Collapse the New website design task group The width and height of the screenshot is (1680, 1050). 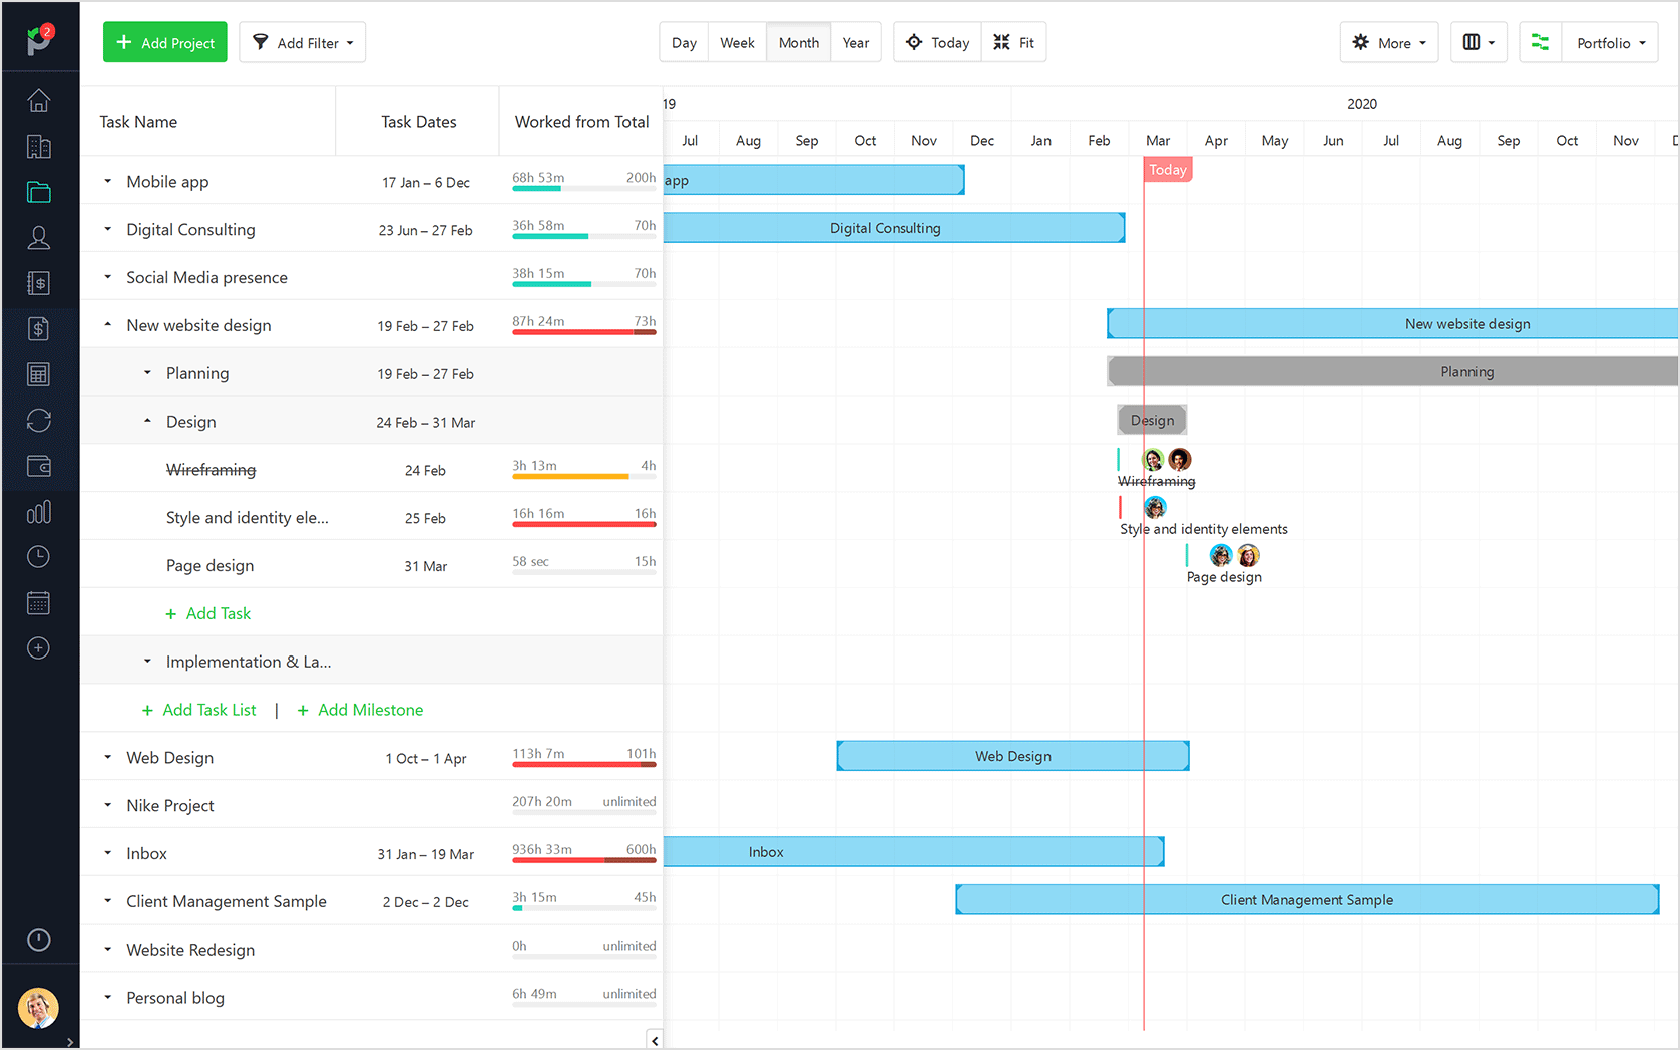108,325
